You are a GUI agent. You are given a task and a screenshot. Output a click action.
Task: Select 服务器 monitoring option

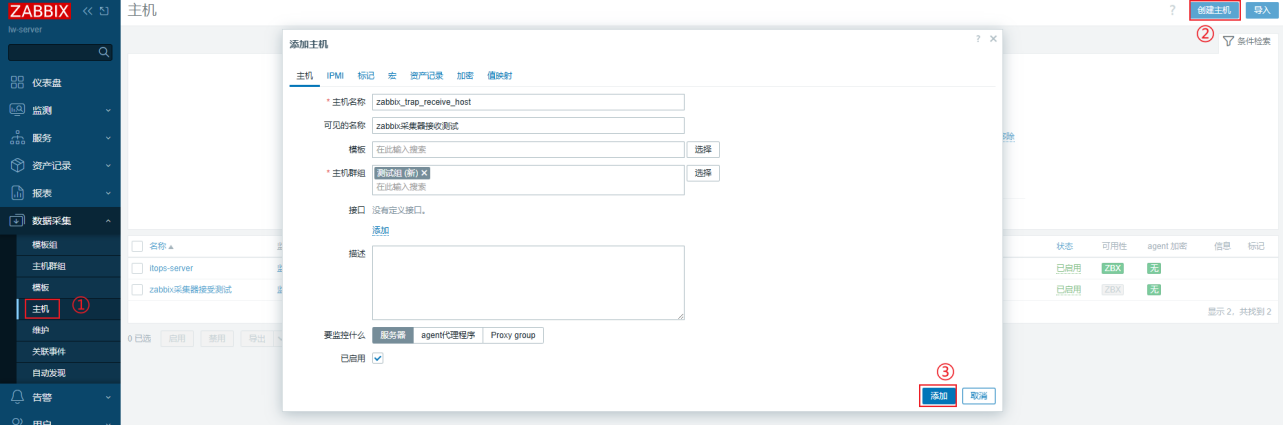393,335
